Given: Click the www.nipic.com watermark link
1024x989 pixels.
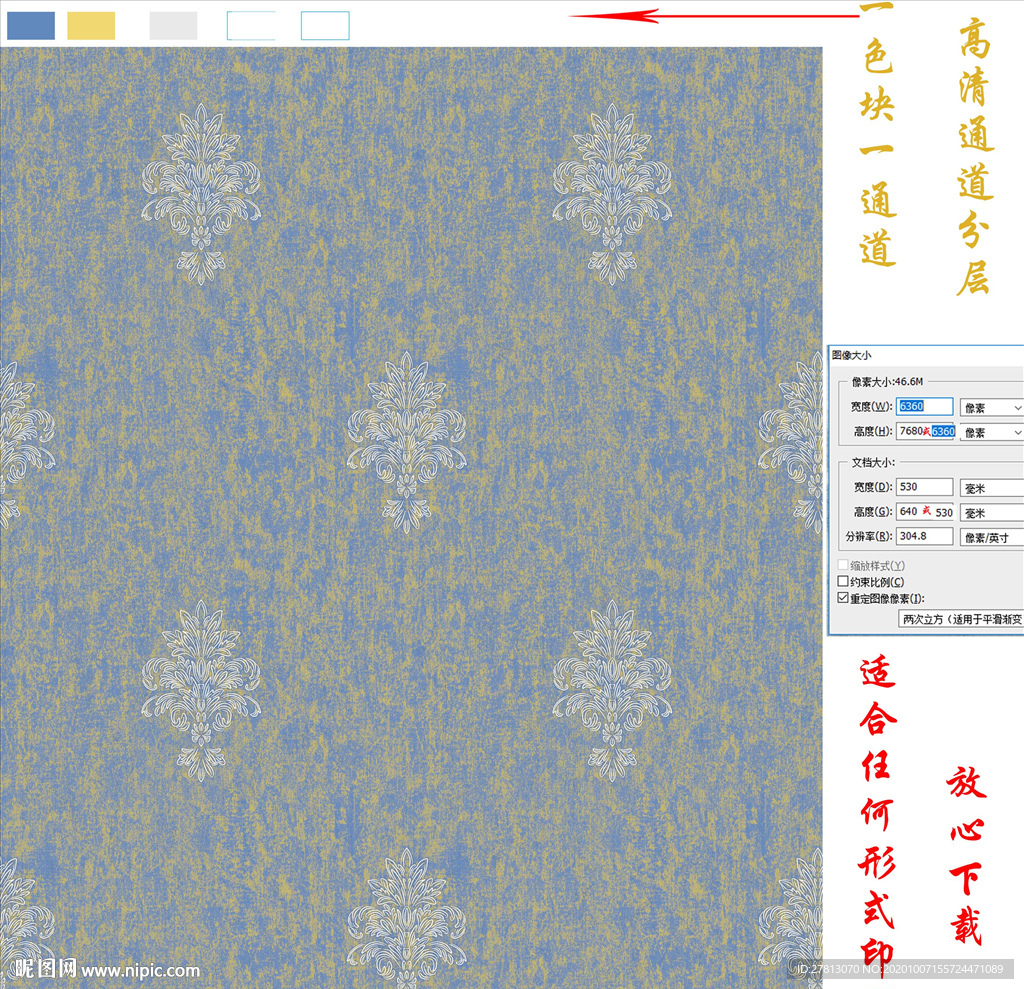Looking at the screenshot, I should [x=140, y=971].
